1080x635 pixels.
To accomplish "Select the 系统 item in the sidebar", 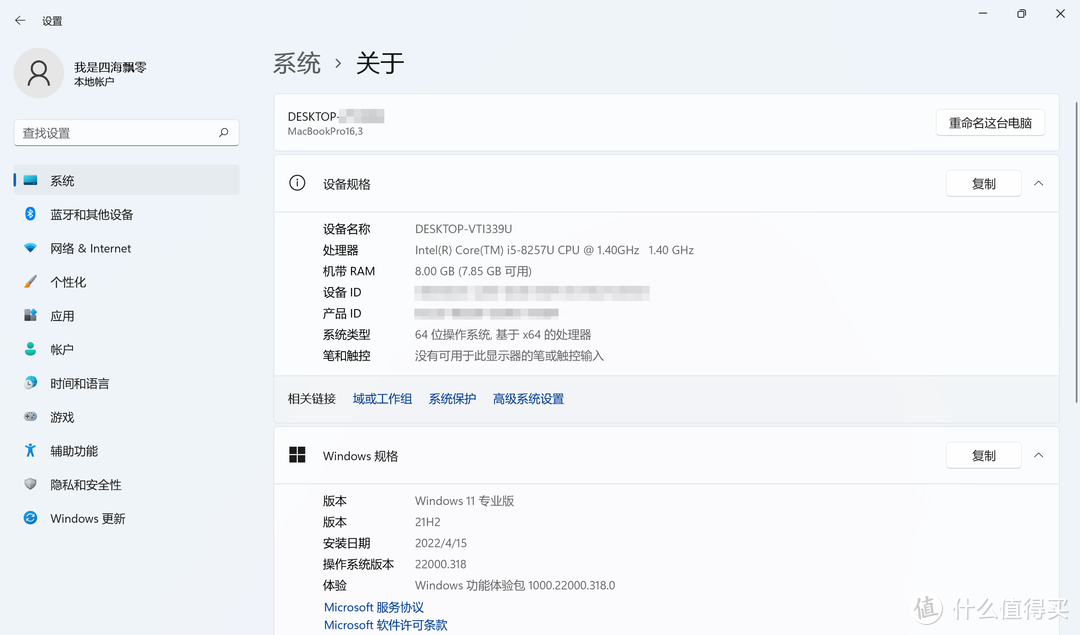I will (x=62, y=180).
